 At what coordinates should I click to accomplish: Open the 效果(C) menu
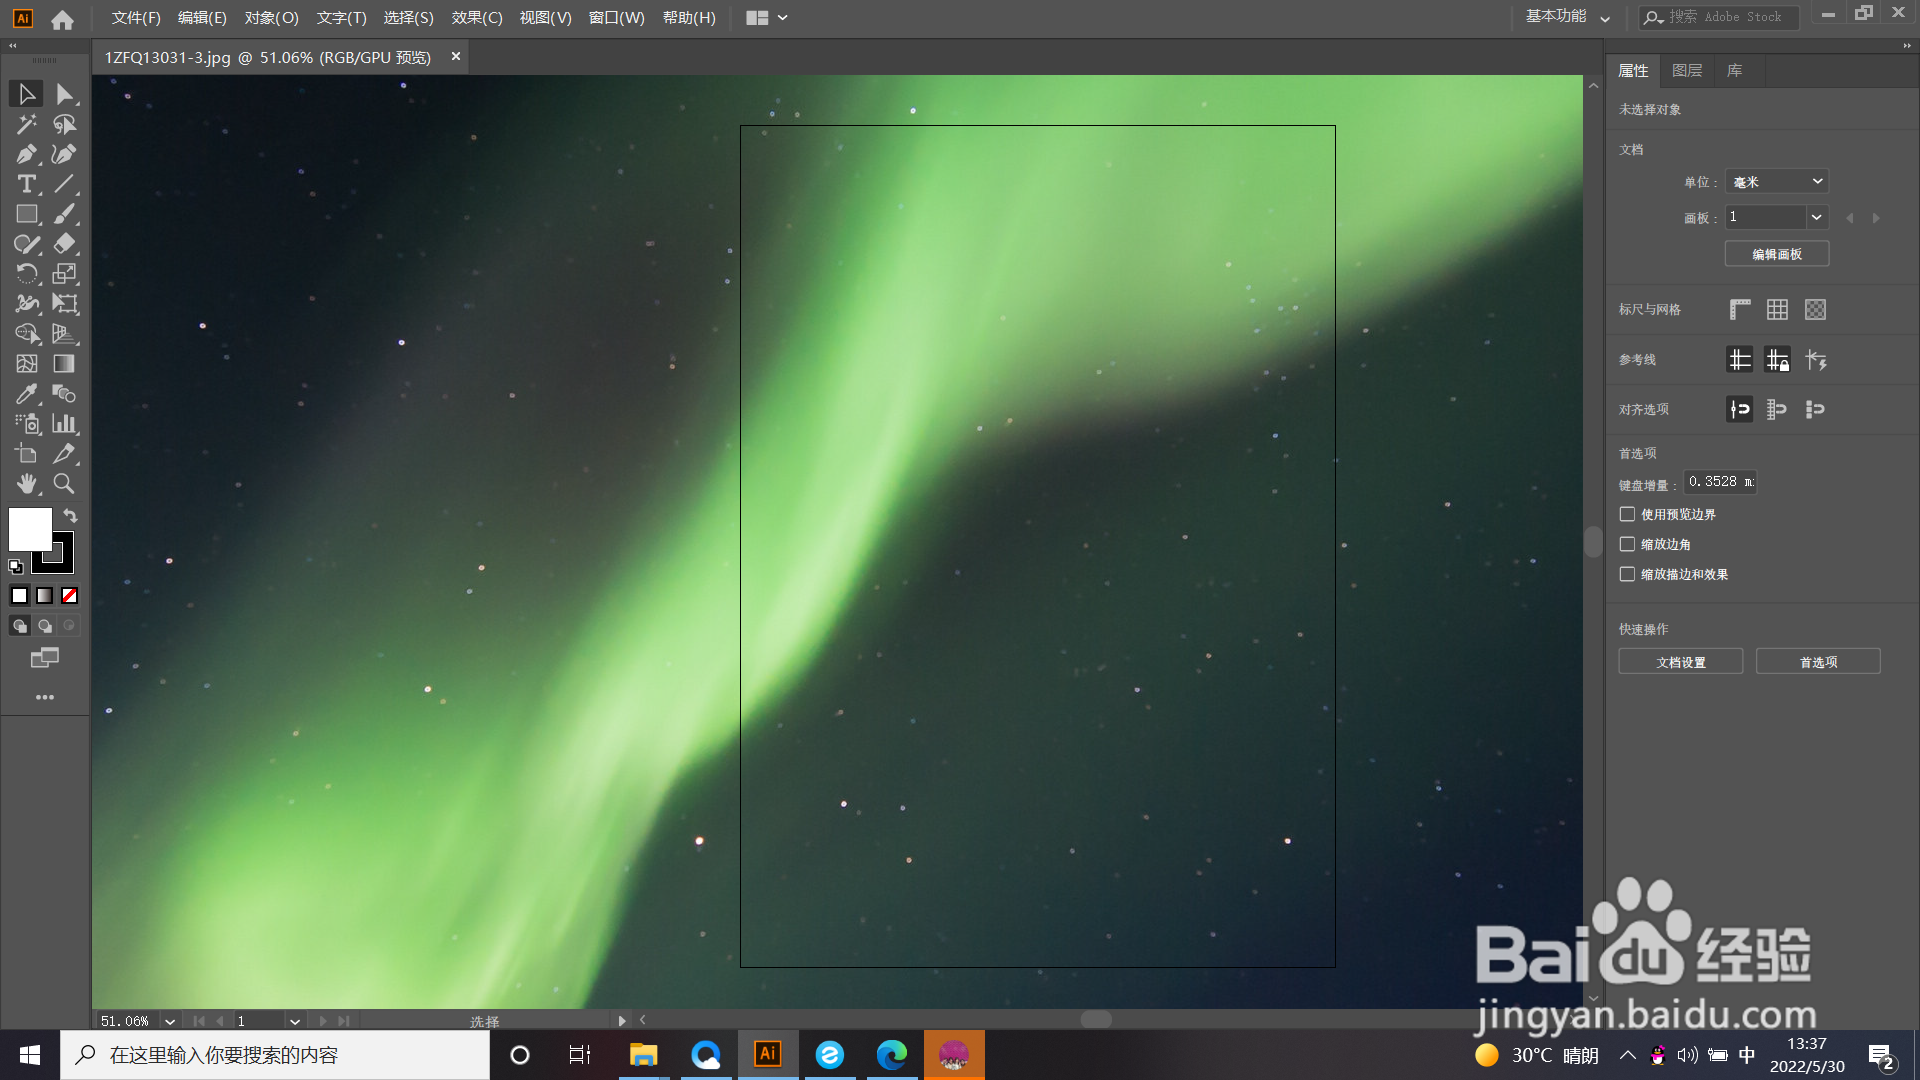tap(476, 18)
